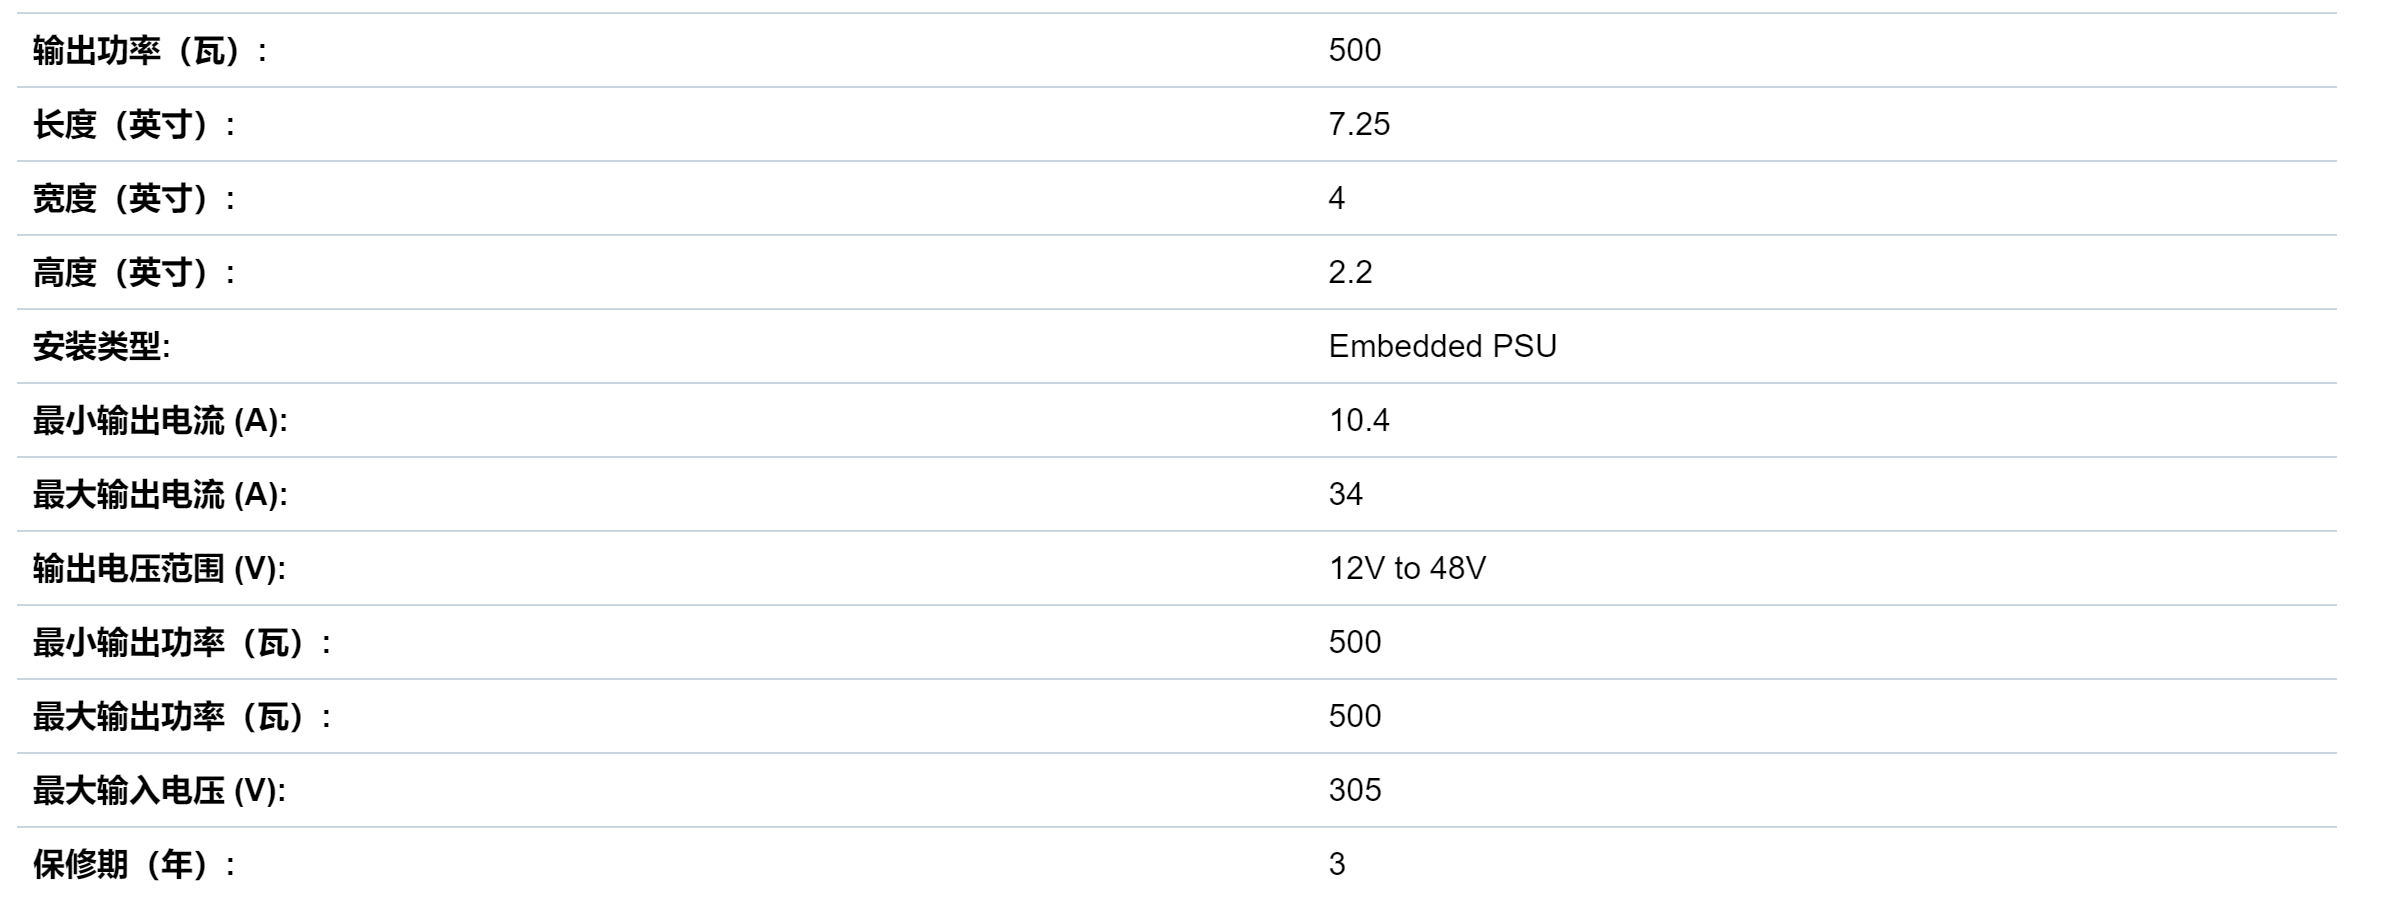Screen dimensions: 2389x903
Task: Click the 最小输出电流 (A) label
Action: [x=160, y=420]
